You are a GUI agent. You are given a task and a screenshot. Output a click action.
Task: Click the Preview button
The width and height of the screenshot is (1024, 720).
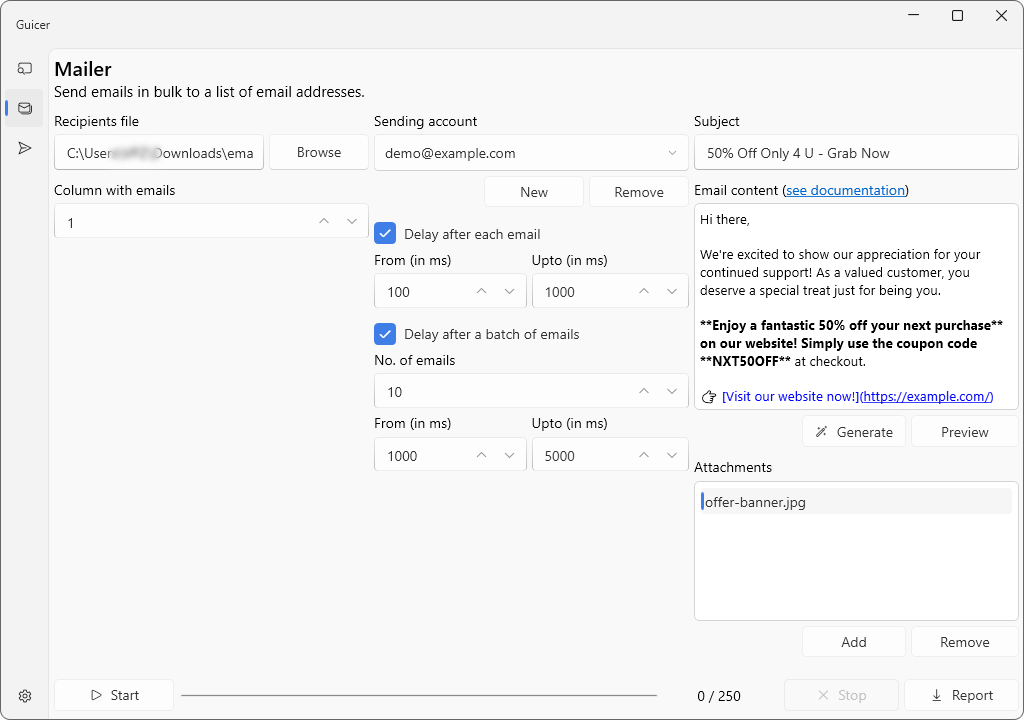[x=964, y=432]
